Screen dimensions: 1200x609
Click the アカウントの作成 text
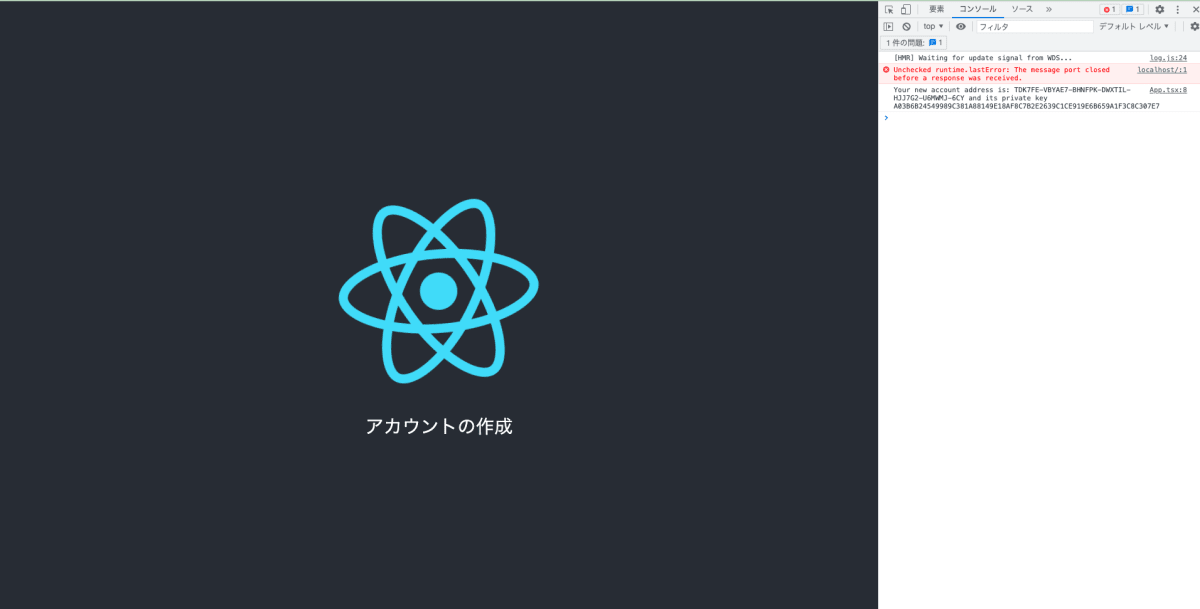(439, 426)
